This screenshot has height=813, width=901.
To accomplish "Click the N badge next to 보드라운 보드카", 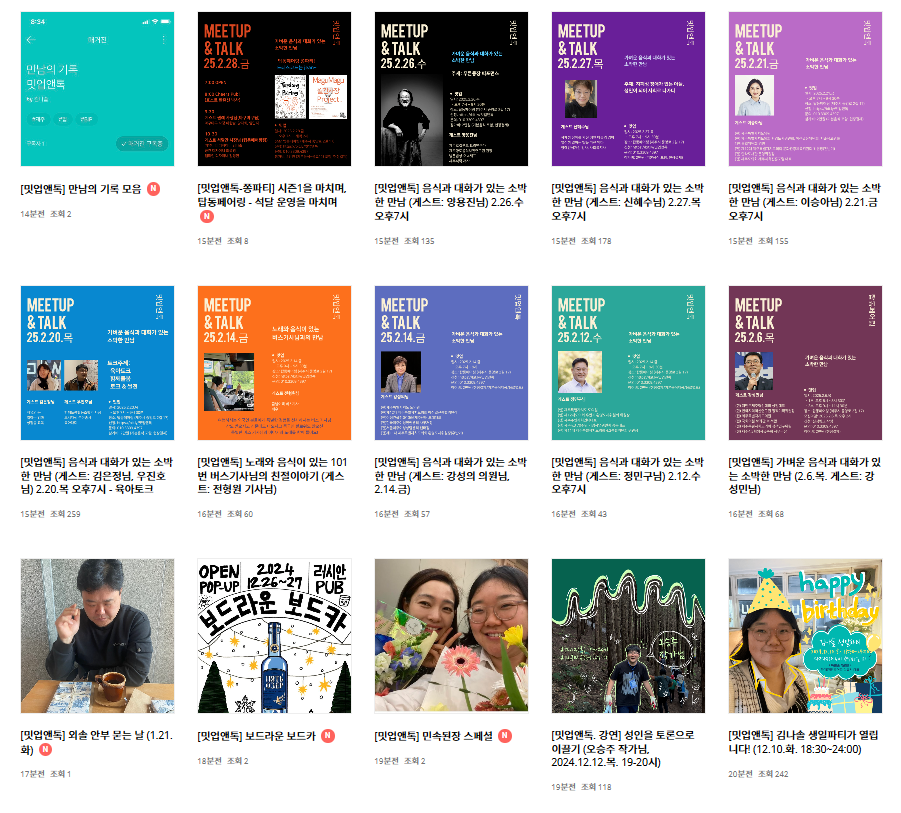I will pos(328,736).
